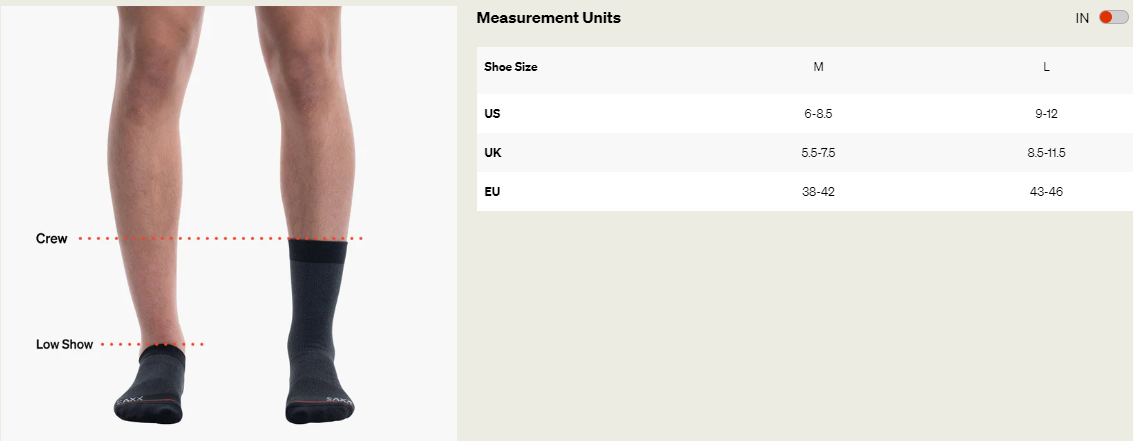1133x441 pixels.
Task: Select the M size column header
Action: 818,67
